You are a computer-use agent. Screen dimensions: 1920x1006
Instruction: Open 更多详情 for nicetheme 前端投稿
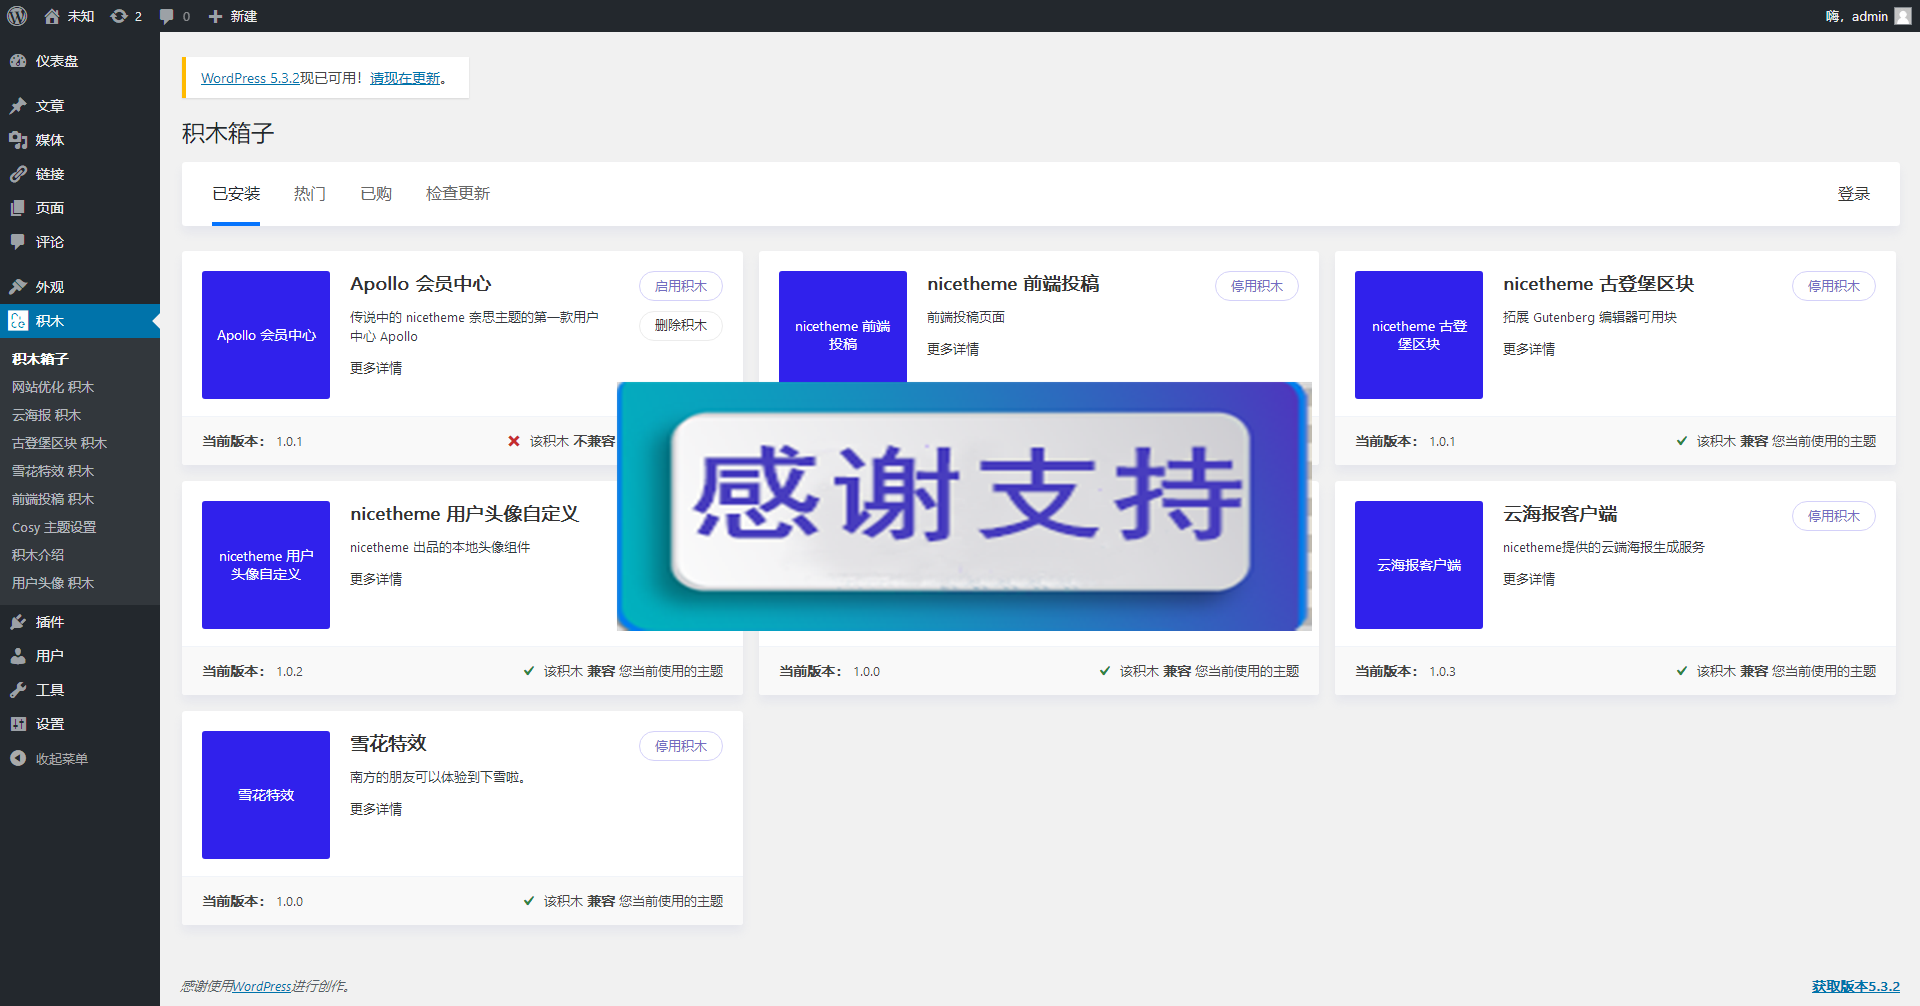pos(953,349)
